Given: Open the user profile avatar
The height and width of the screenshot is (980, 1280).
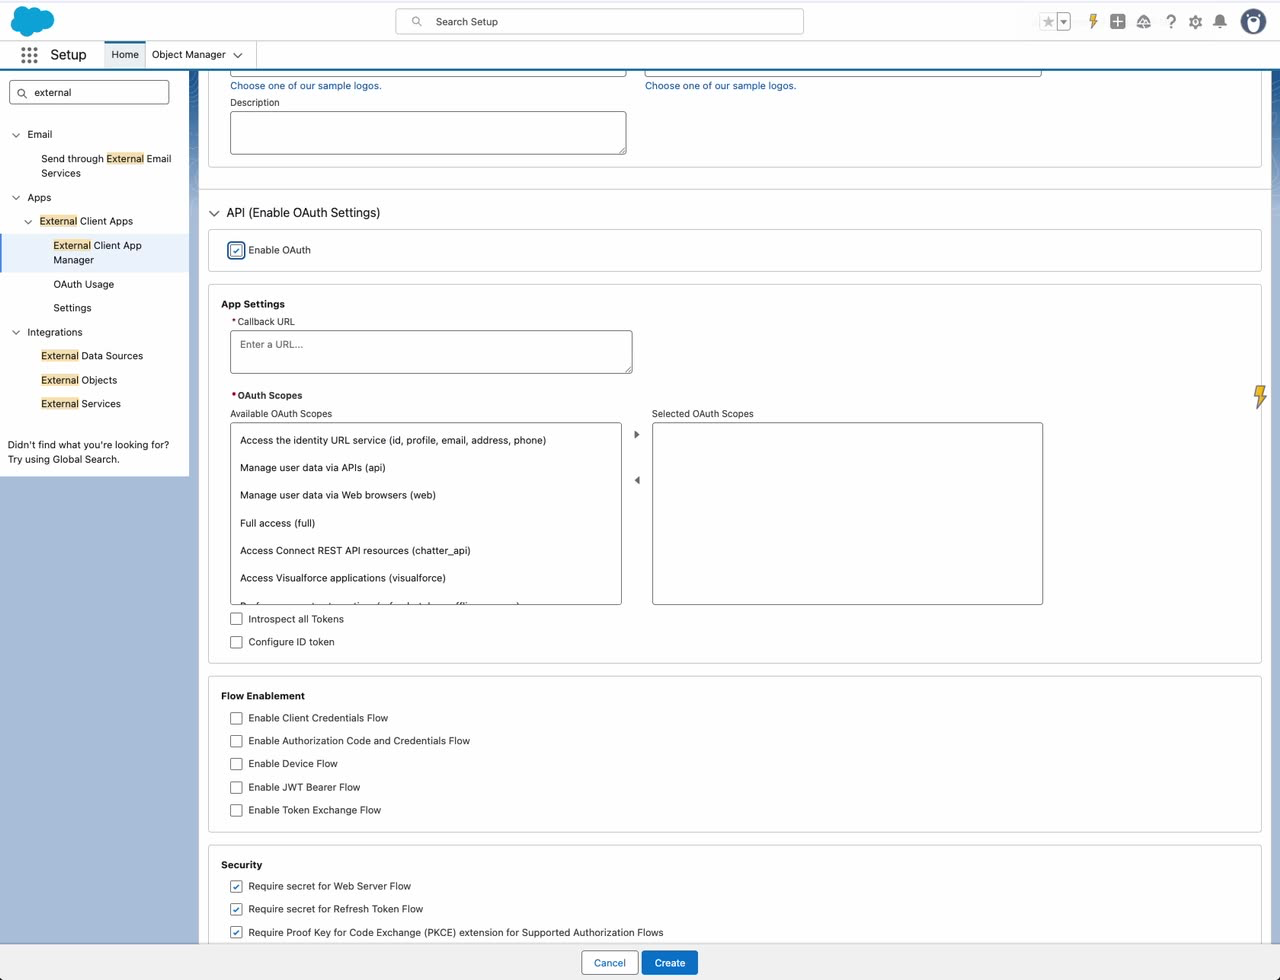Looking at the screenshot, I should 1253,21.
